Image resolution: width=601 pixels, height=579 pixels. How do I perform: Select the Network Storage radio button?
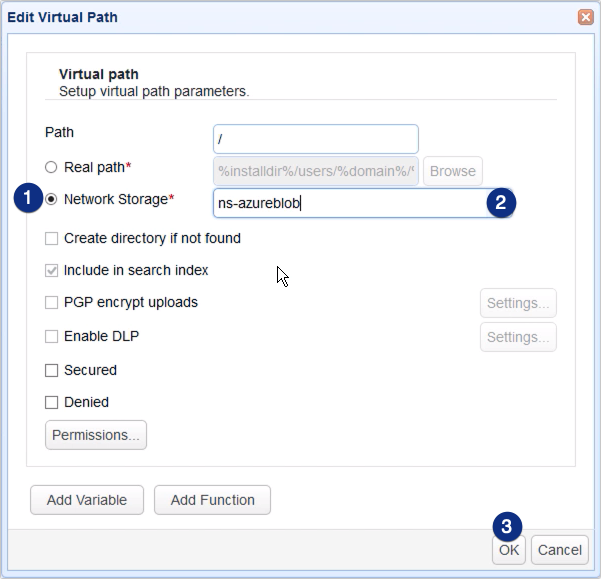51,199
